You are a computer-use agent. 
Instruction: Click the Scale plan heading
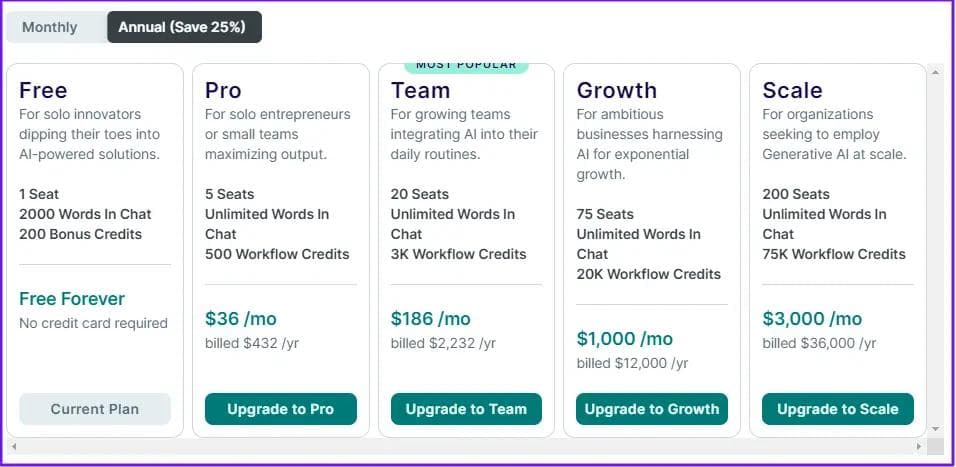click(x=792, y=90)
